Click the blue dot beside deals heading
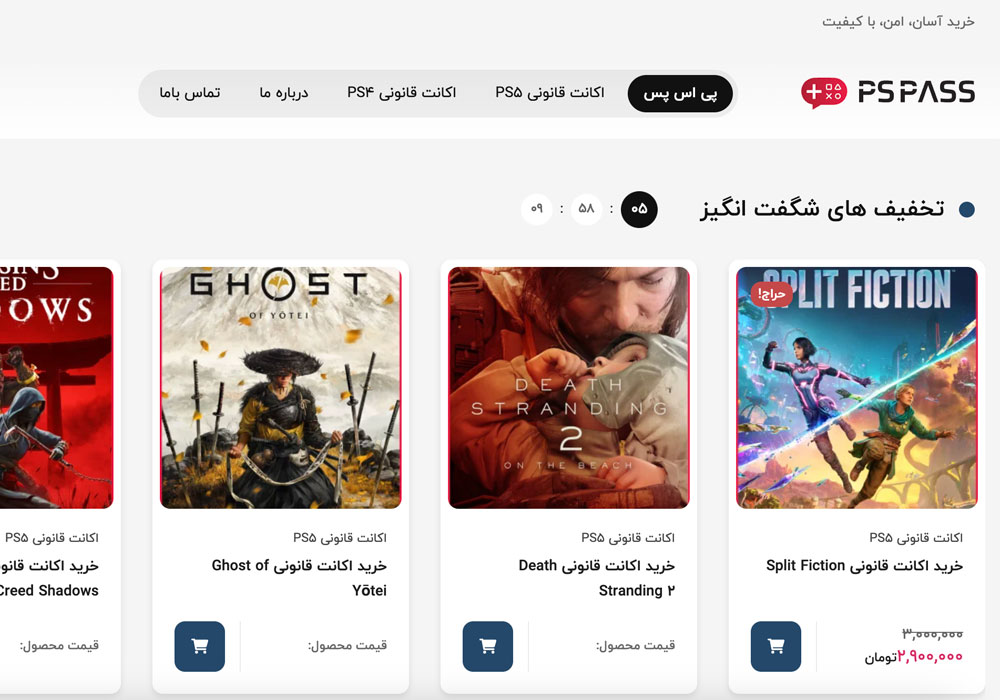Image resolution: width=1000 pixels, height=700 pixels. click(x=967, y=209)
